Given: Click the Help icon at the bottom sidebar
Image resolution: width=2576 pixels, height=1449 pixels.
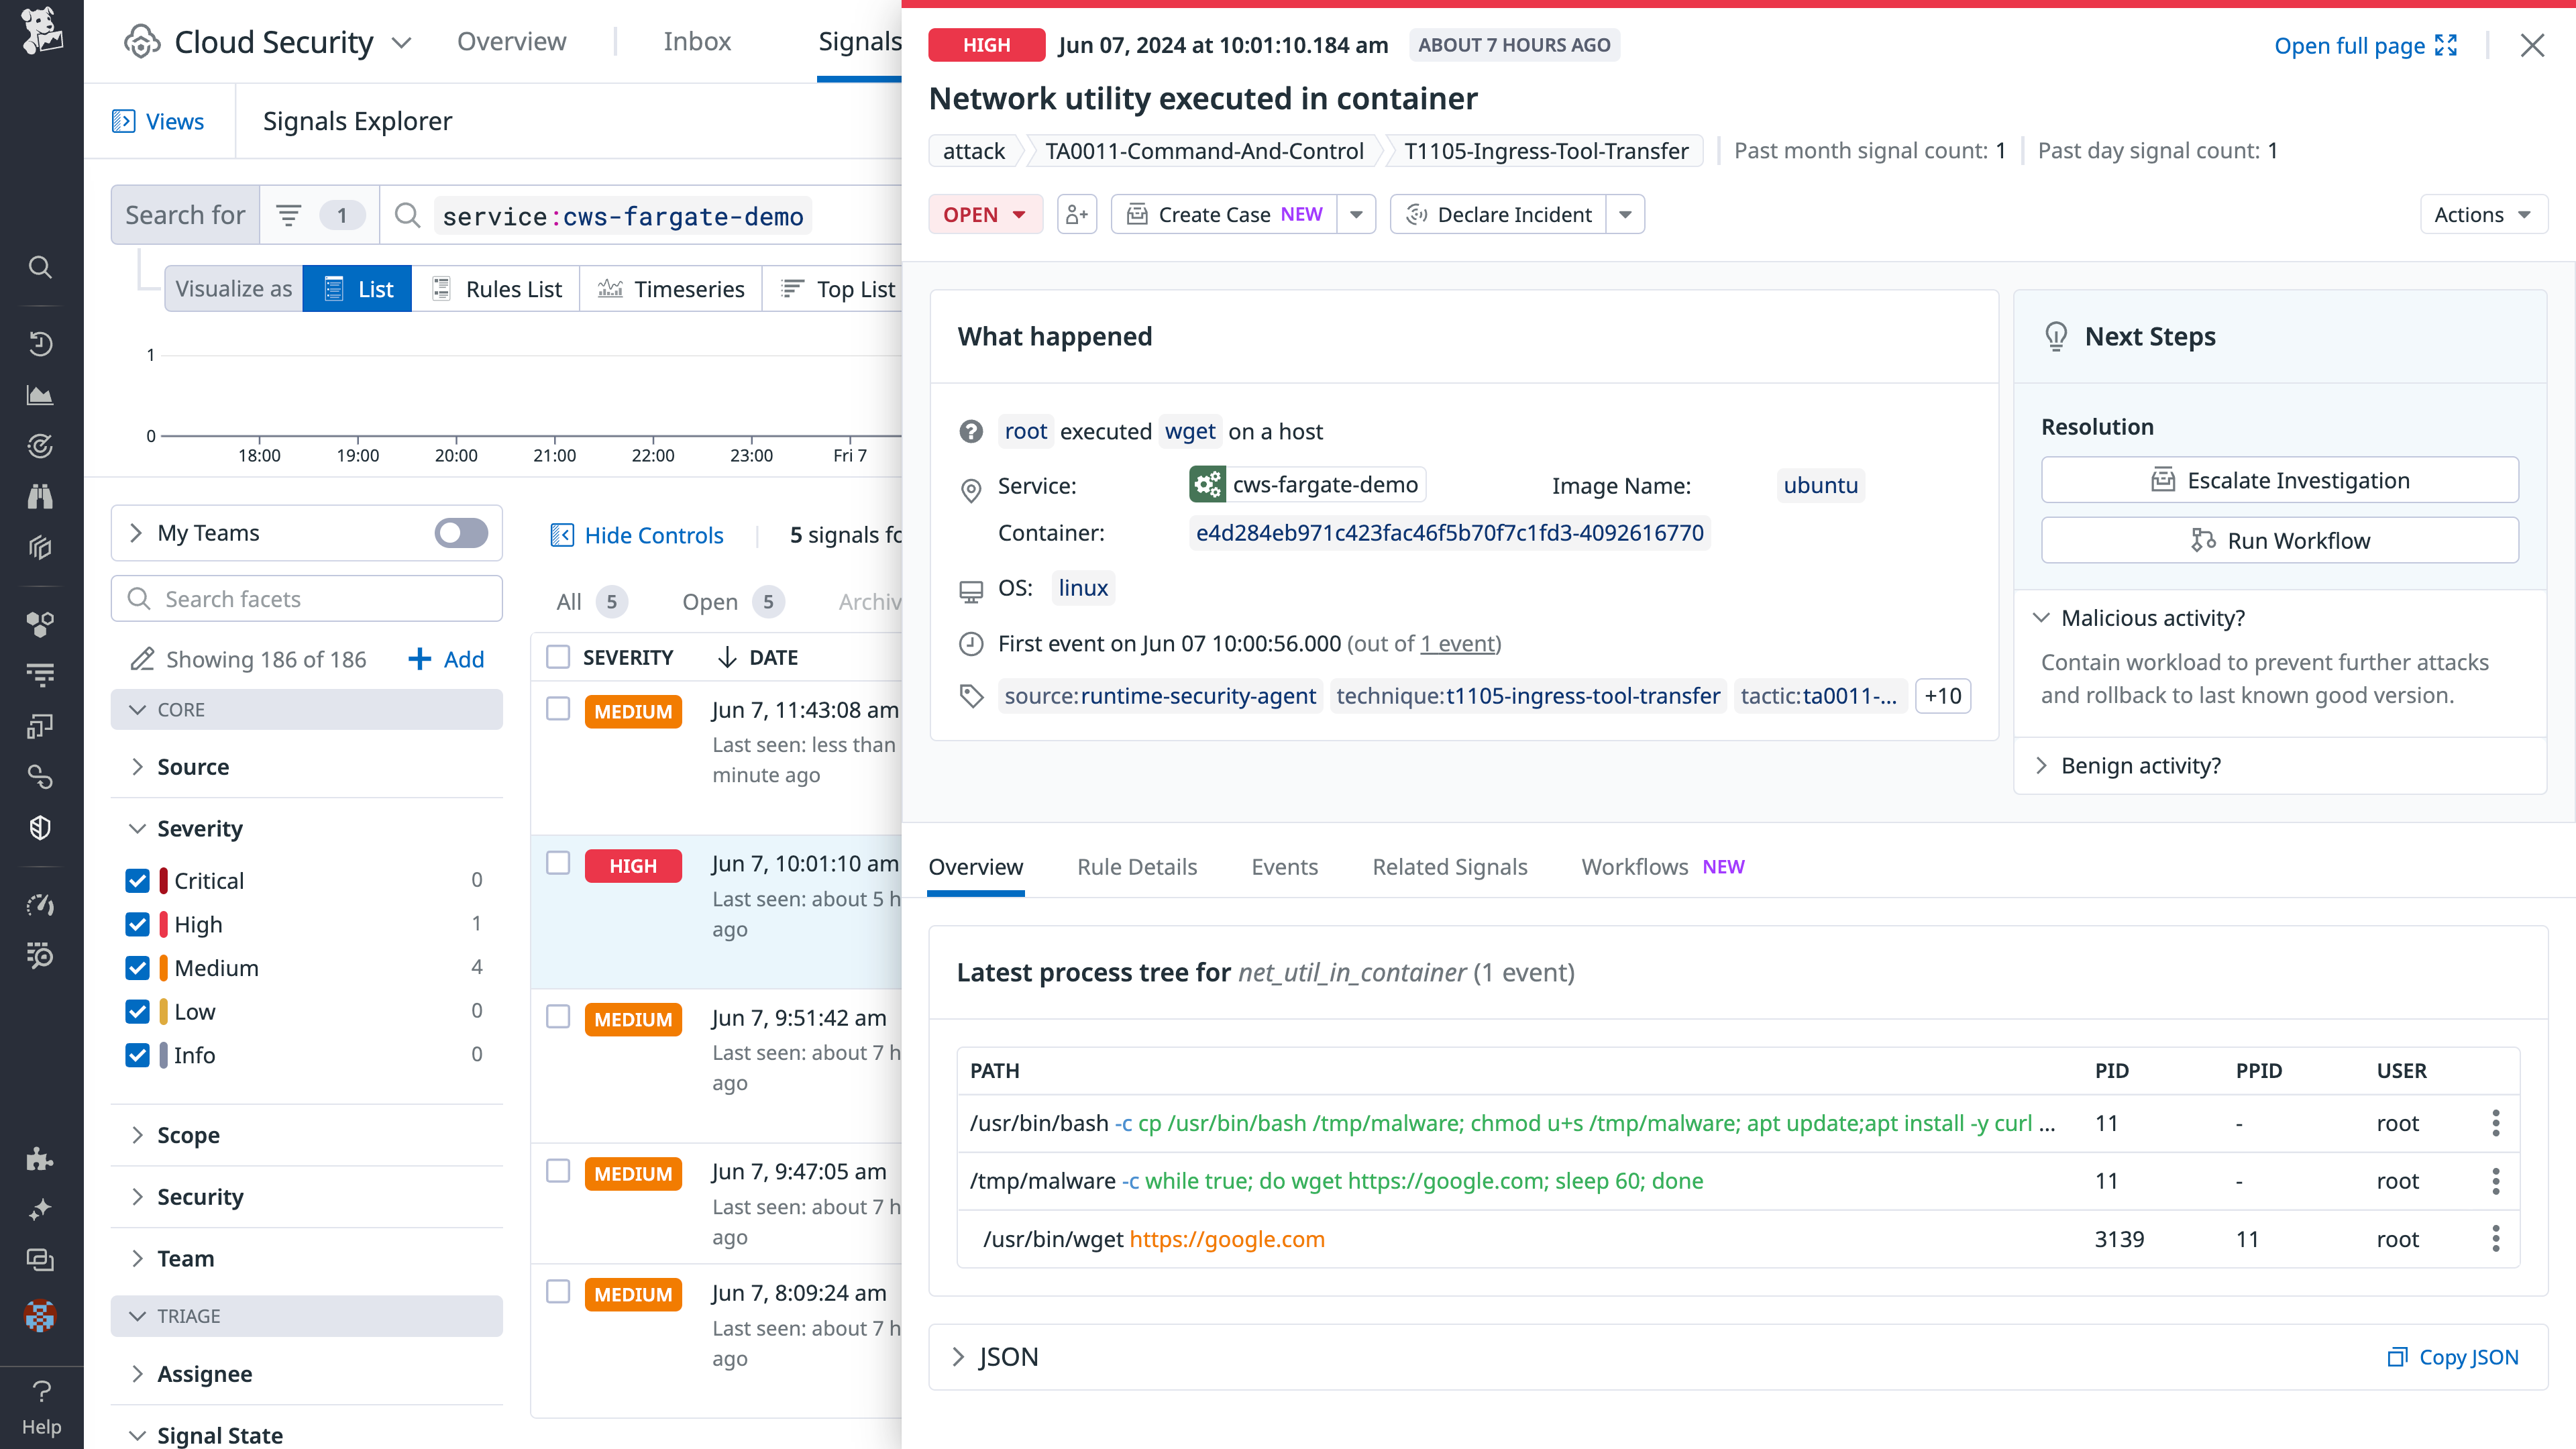Looking at the screenshot, I should [x=40, y=1392].
